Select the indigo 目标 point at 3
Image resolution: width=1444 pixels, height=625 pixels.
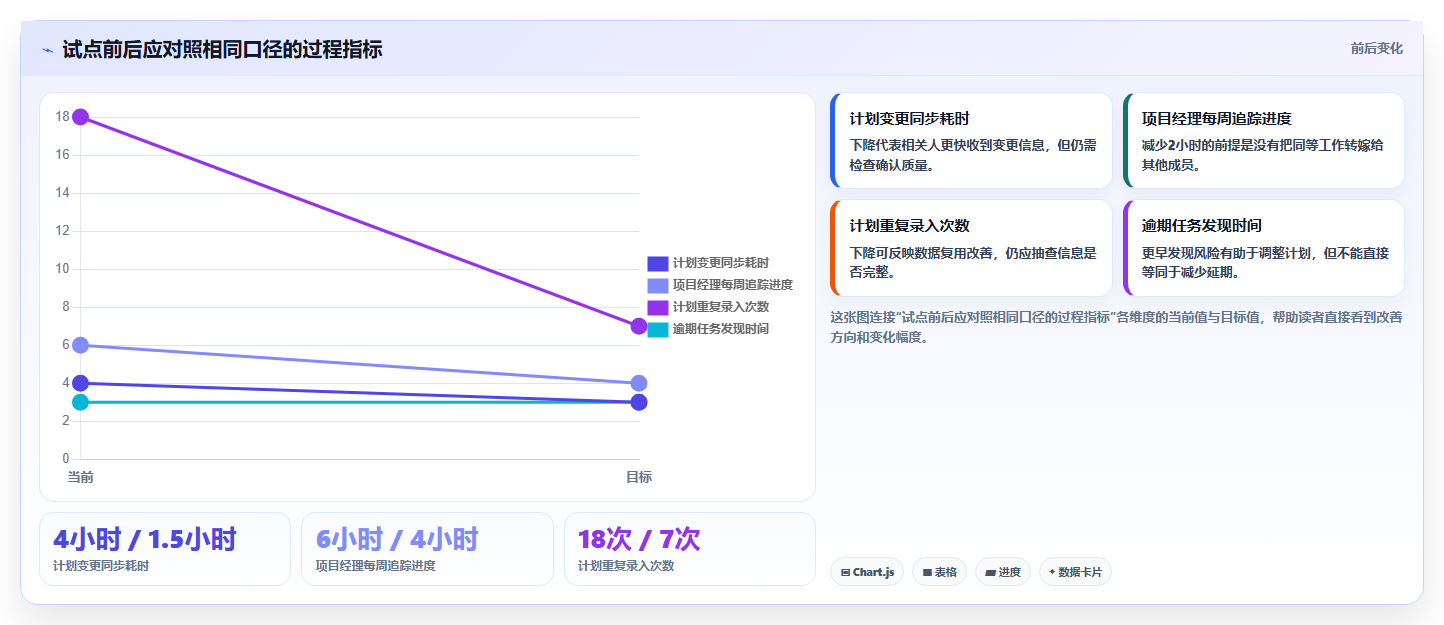tap(639, 402)
